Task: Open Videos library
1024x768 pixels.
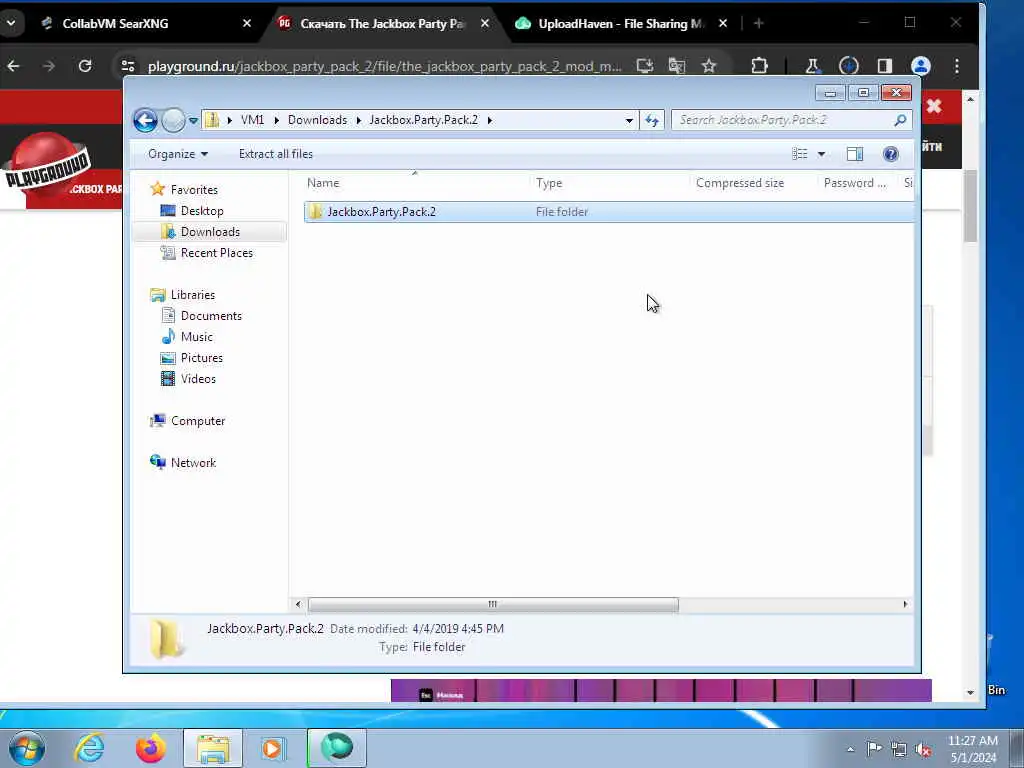Action: tap(198, 379)
